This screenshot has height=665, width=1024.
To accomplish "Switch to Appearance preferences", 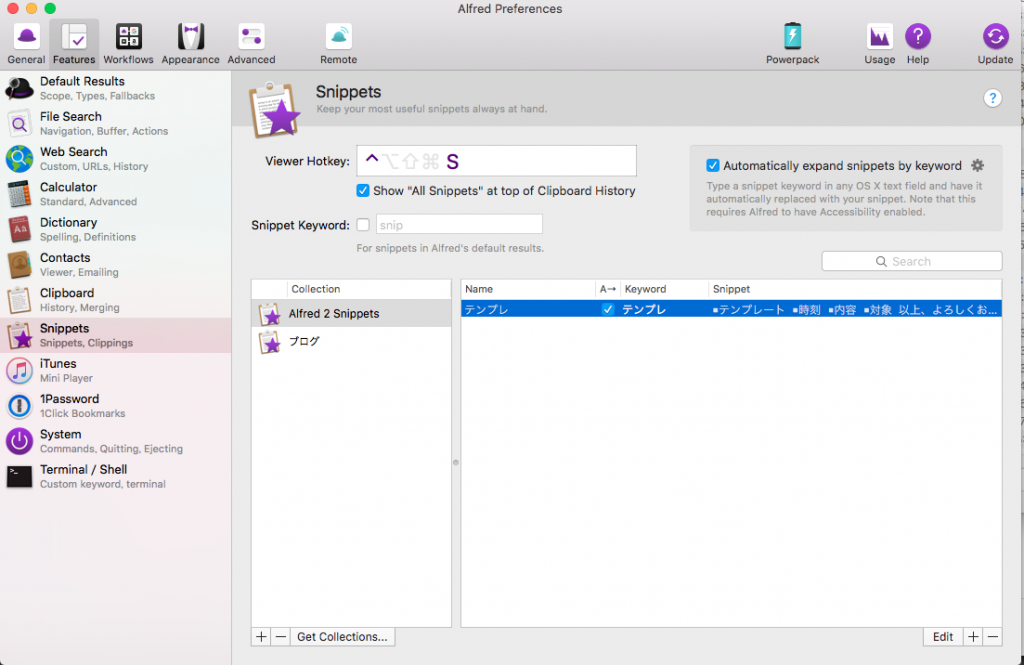I will point(191,44).
